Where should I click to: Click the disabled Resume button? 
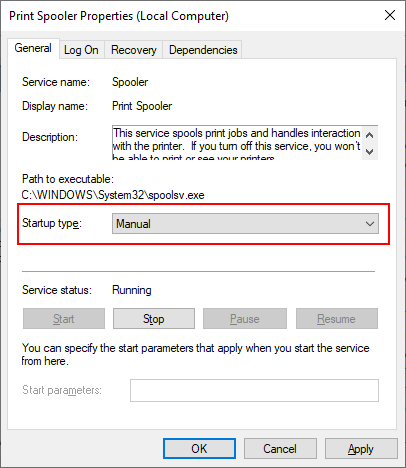point(337,319)
